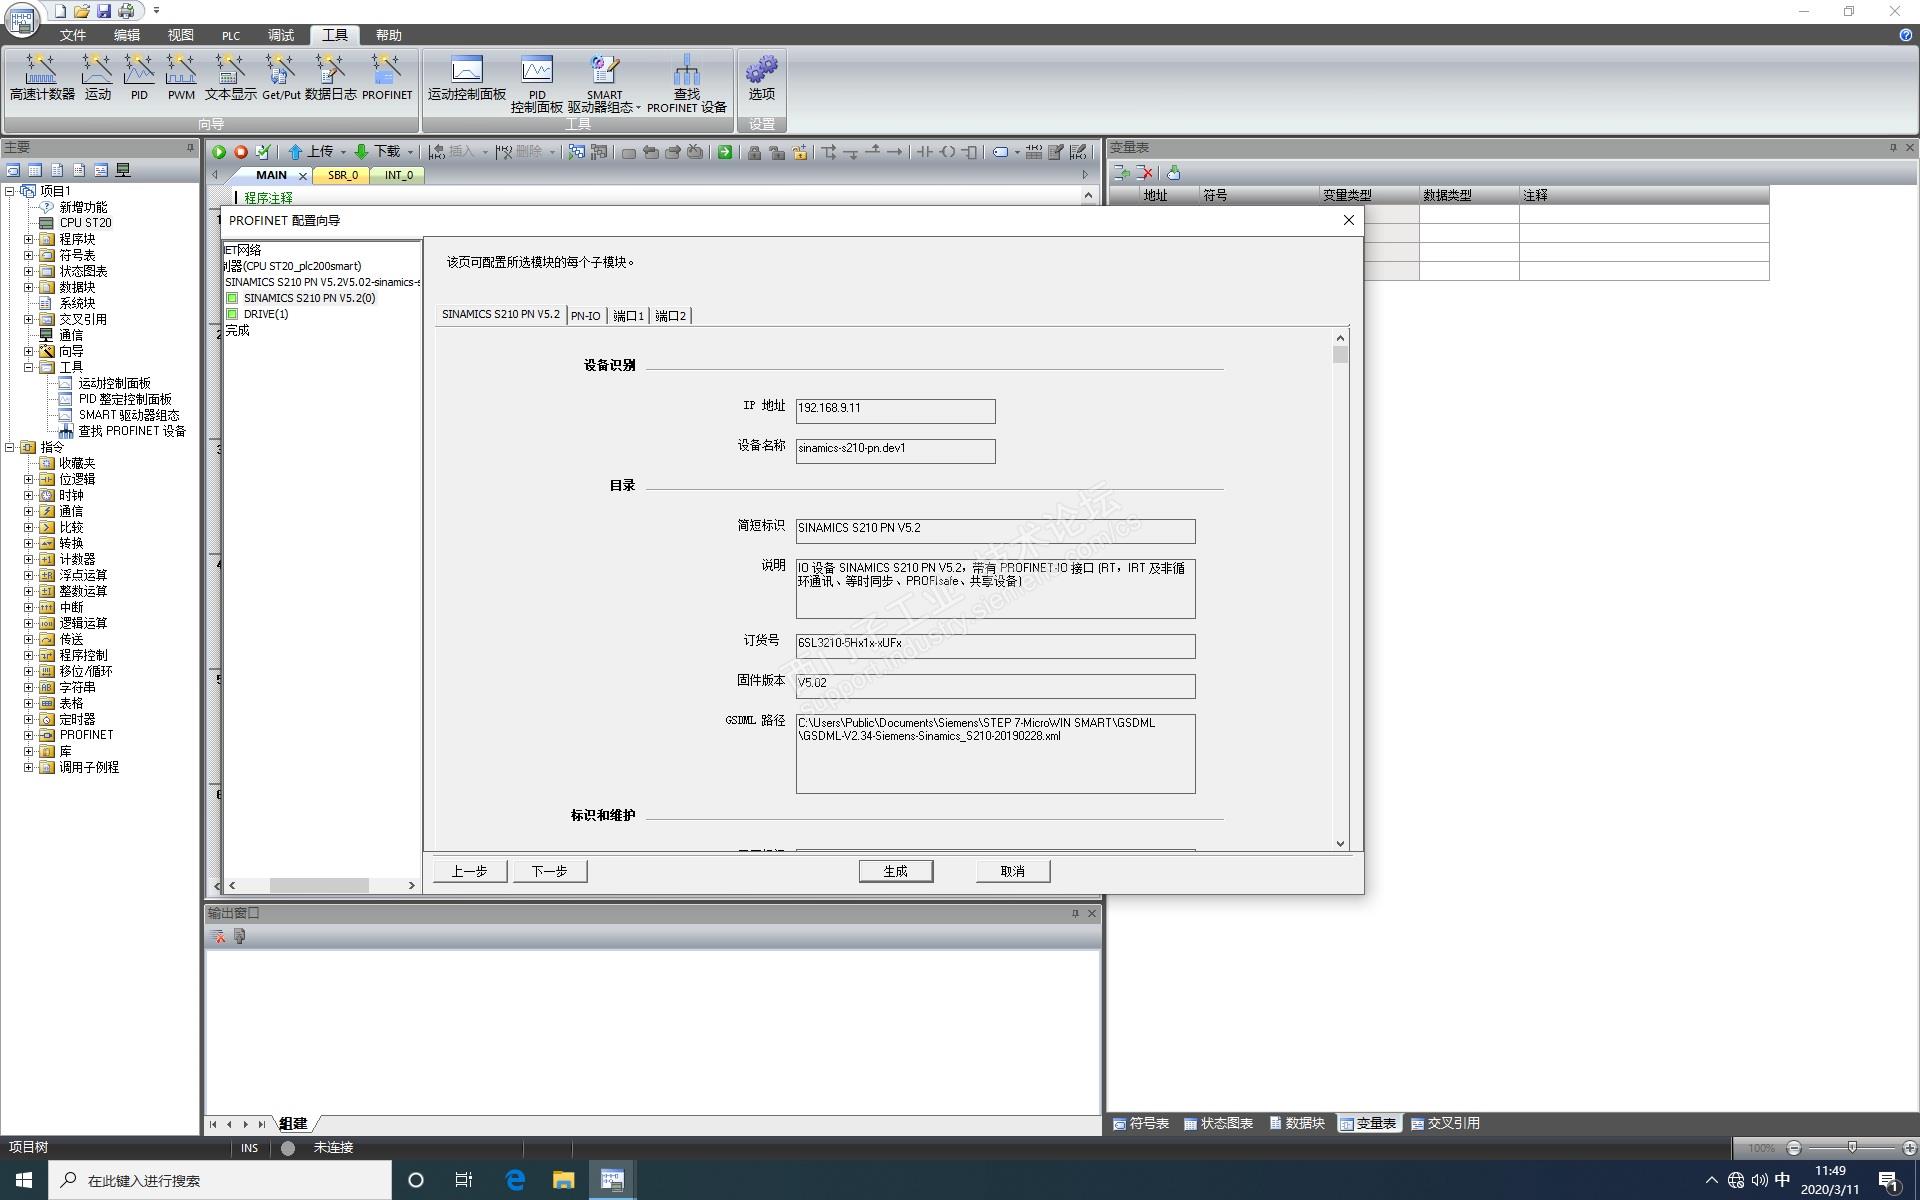Click the 下一步 button
Image resolution: width=1920 pixels, height=1200 pixels.
click(x=549, y=871)
